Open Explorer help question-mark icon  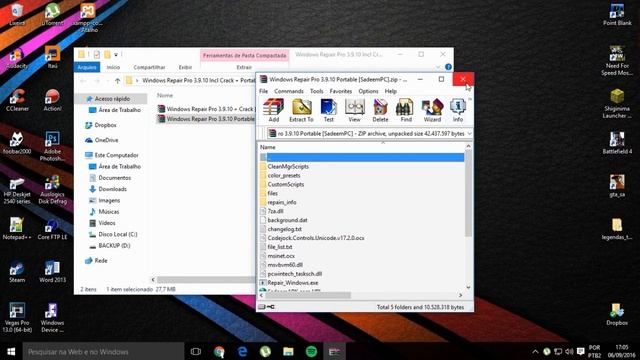pyautogui.click(x=448, y=67)
